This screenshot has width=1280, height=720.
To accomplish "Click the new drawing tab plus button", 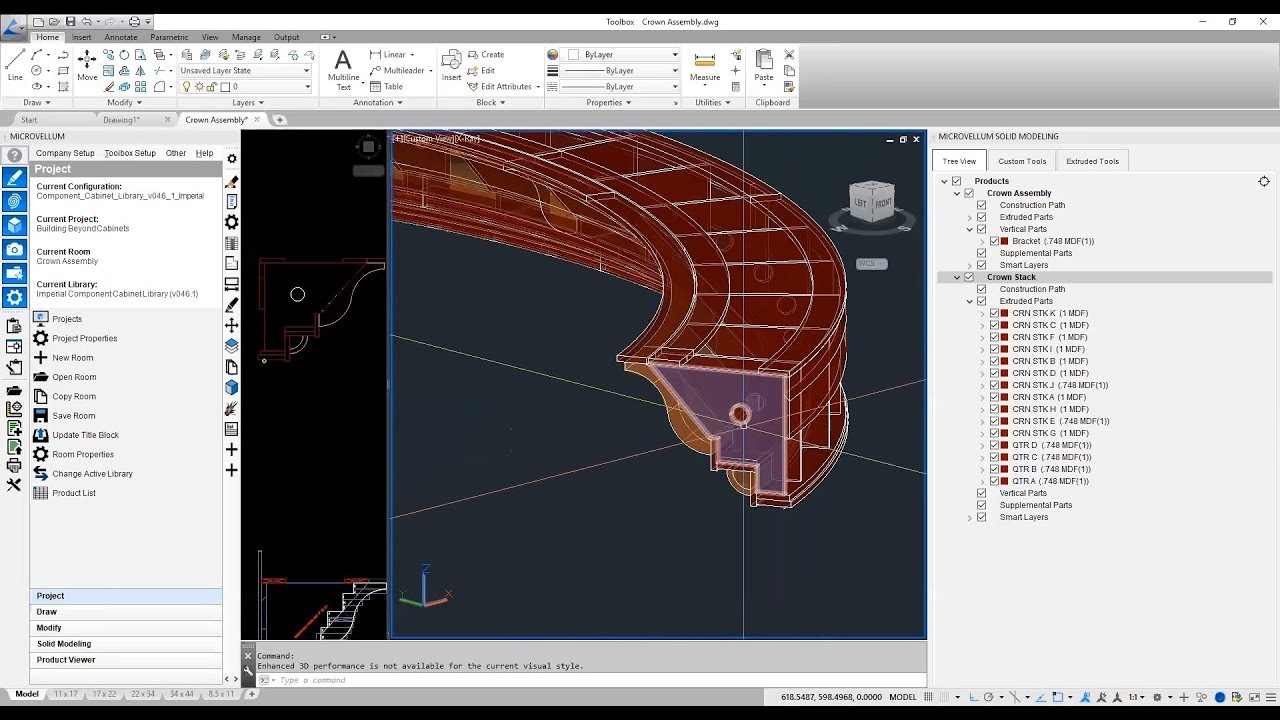I will [280, 120].
